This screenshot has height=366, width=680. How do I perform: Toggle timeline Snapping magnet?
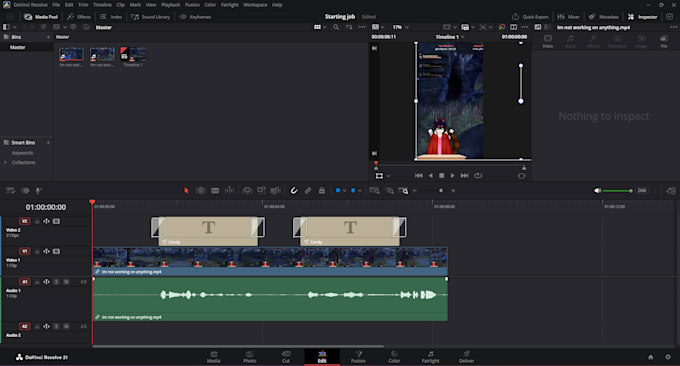coord(294,190)
